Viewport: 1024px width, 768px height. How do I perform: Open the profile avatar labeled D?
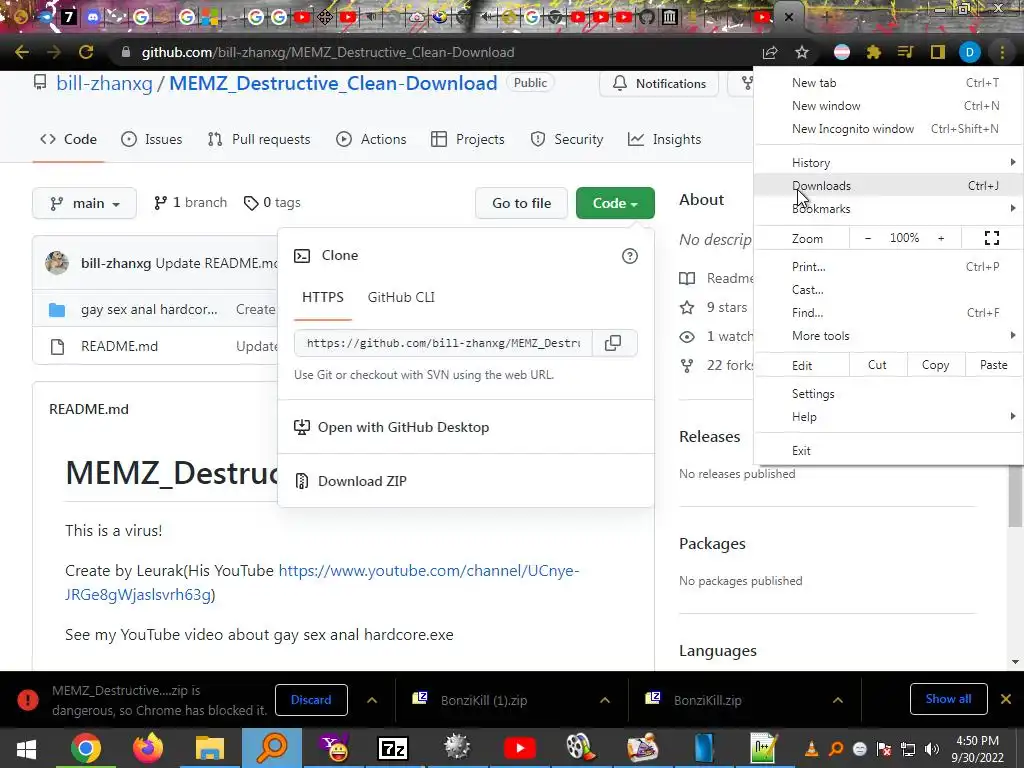tap(970, 52)
